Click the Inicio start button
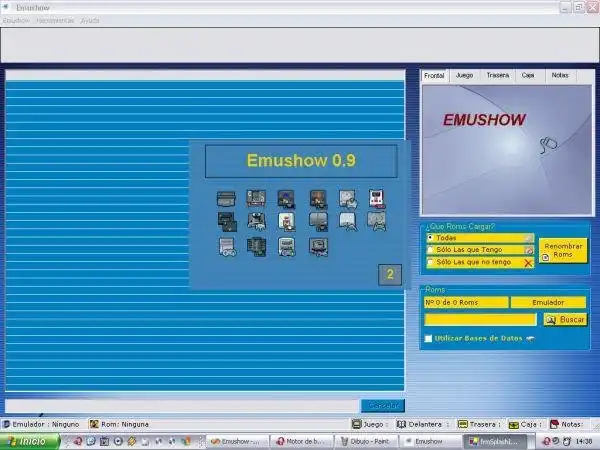The height and width of the screenshot is (450, 600). (30, 442)
